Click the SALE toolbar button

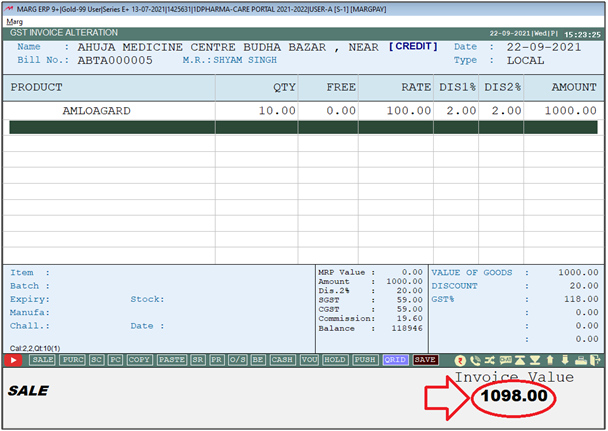pyautogui.click(x=42, y=360)
